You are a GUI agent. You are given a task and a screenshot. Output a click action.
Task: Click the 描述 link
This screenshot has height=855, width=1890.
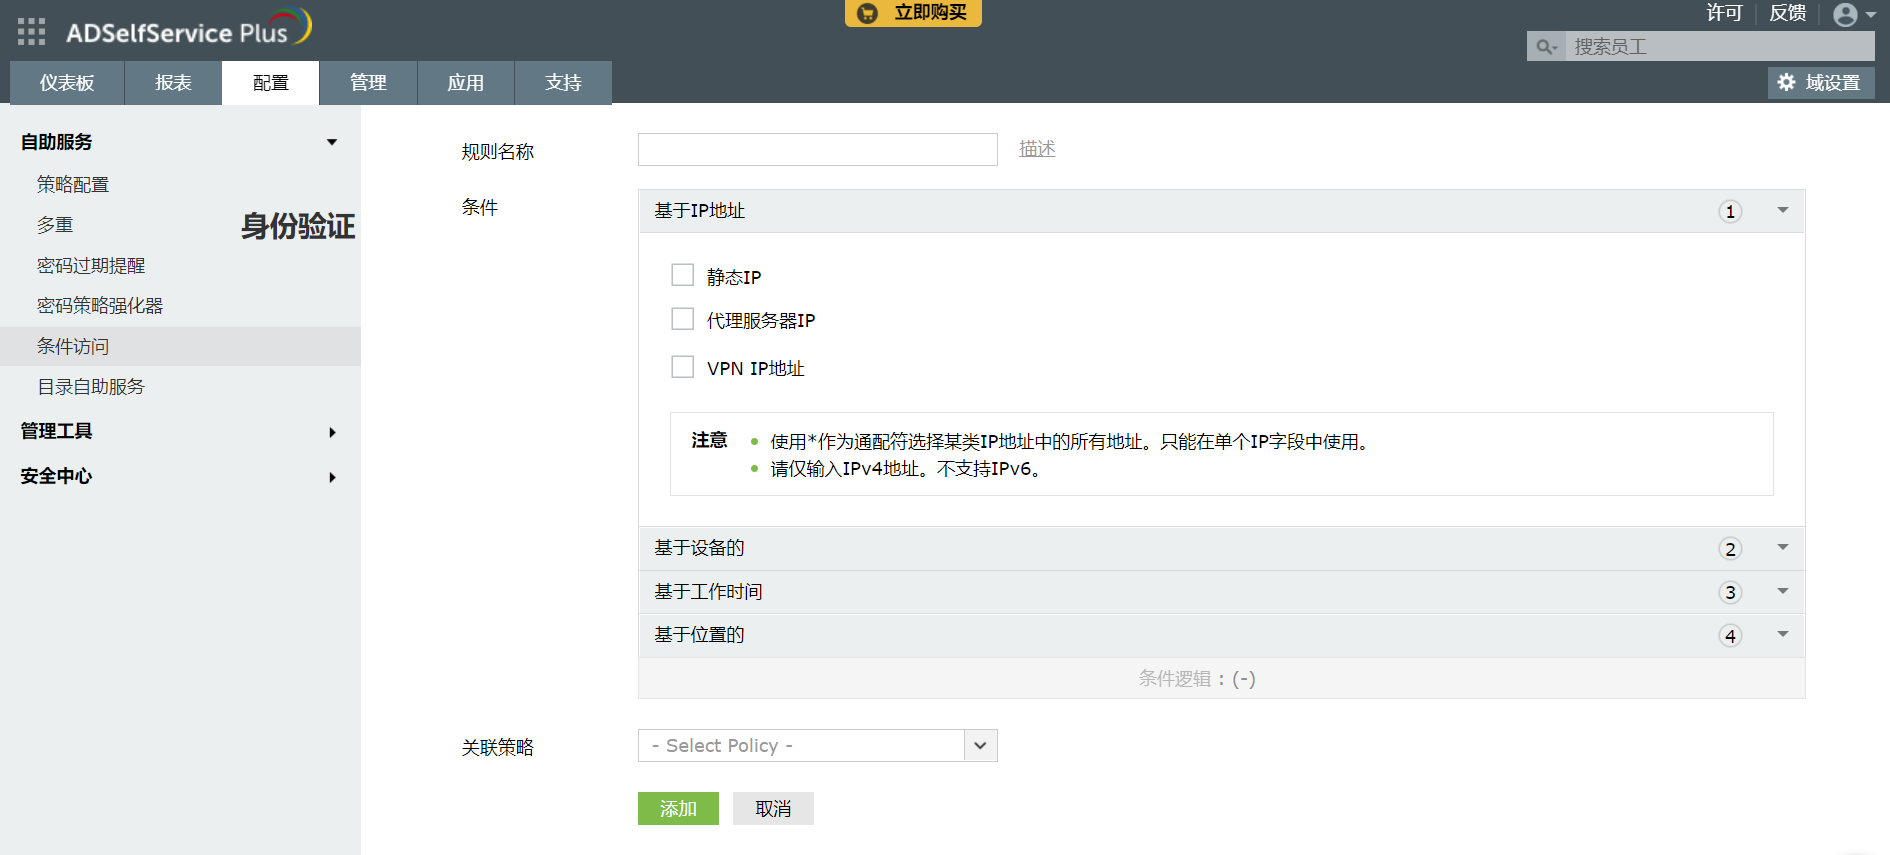pos(1037,149)
